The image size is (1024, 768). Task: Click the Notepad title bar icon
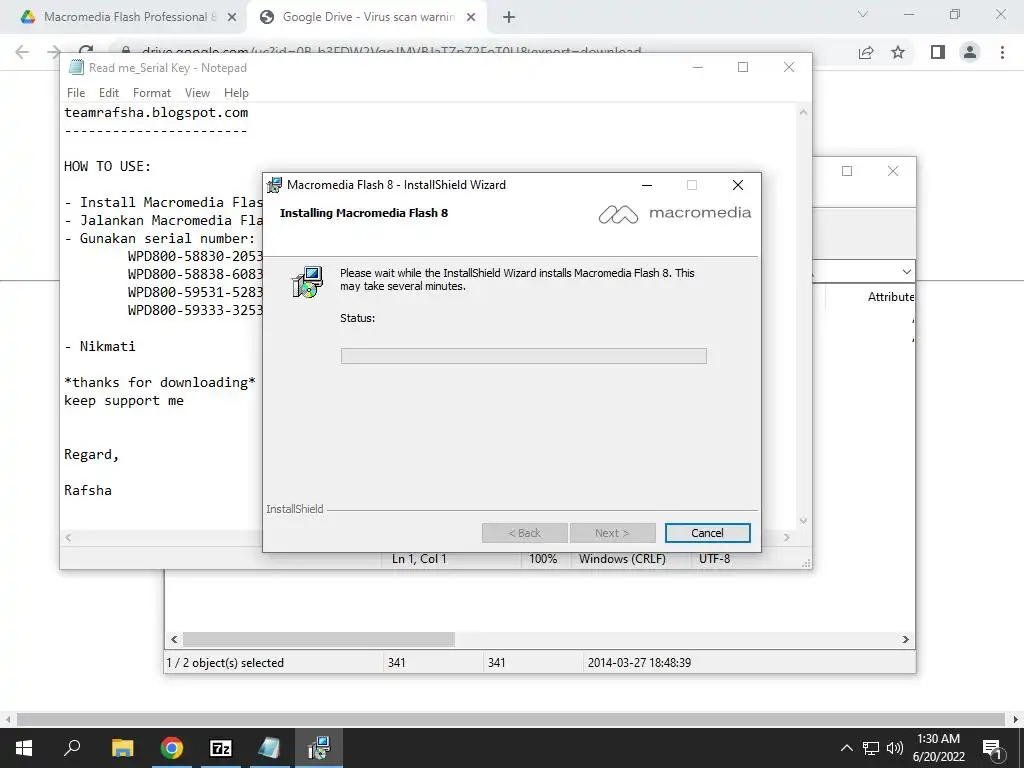click(x=76, y=67)
